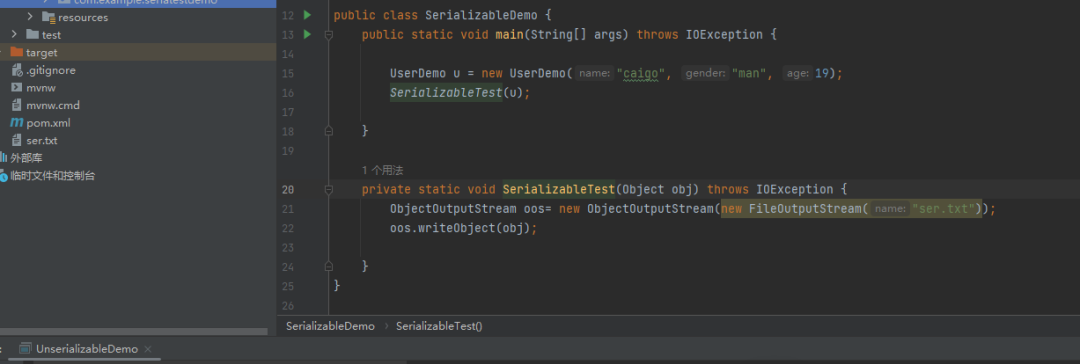
Task: Click the class name SerializableDemo on line 12
Action: tap(481, 15)
